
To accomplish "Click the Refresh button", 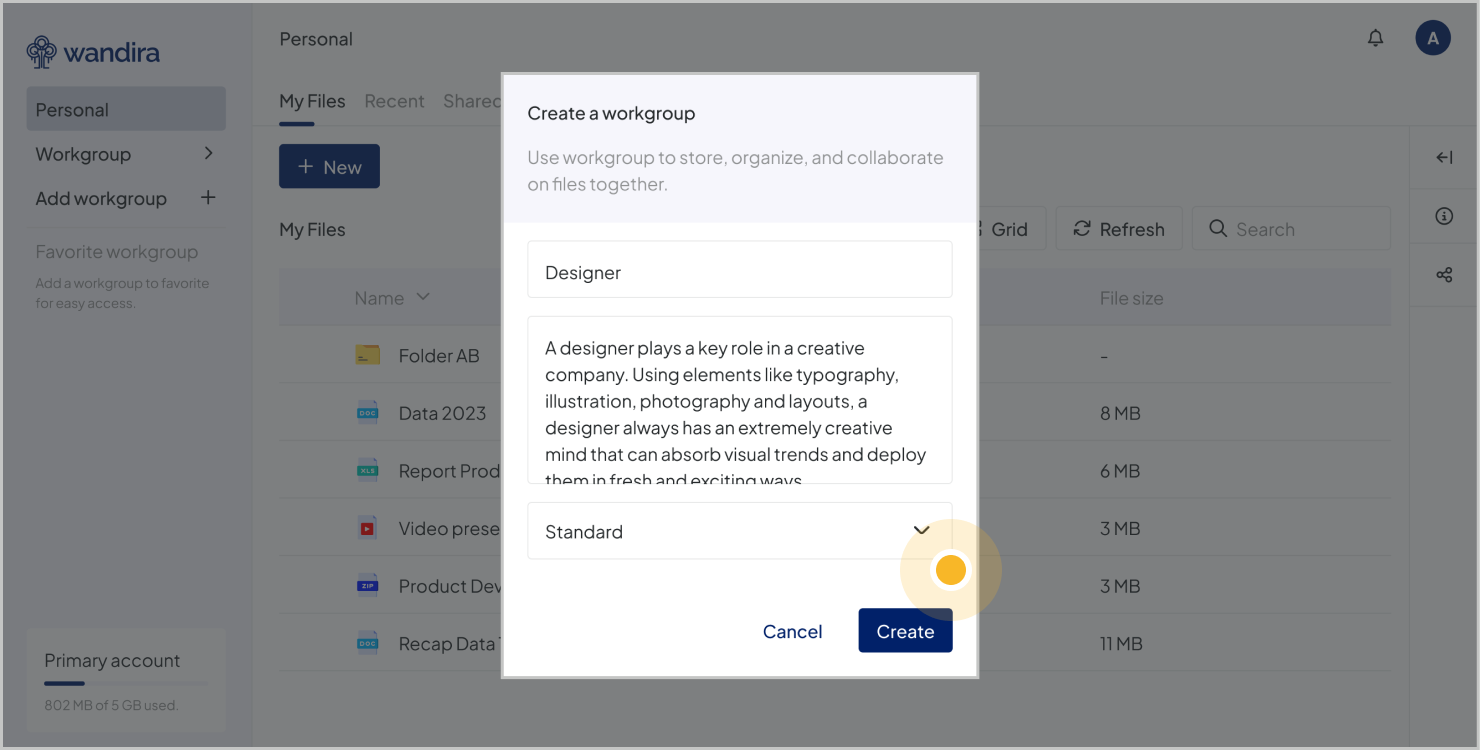I will 1119,229.
